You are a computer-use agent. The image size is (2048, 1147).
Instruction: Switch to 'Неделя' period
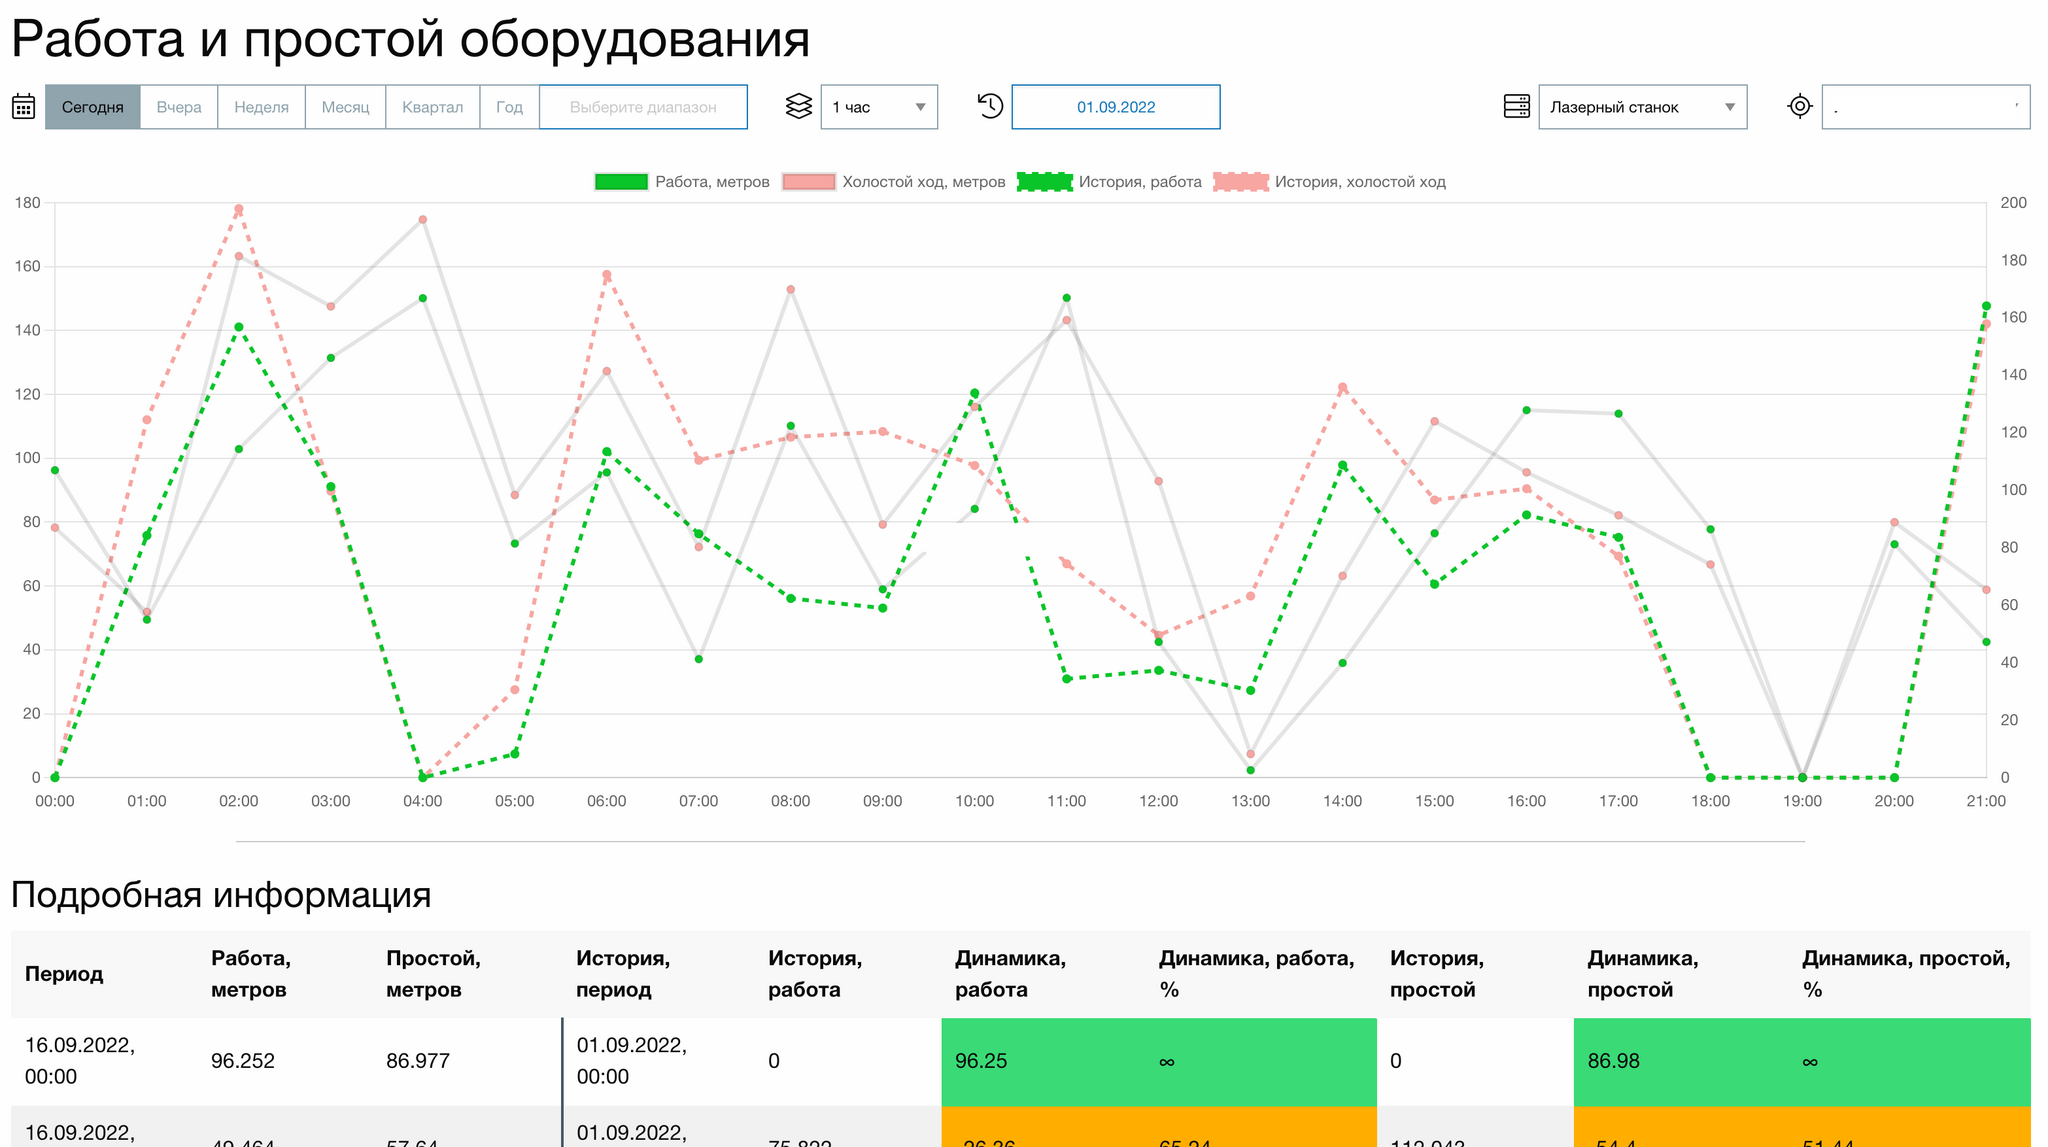[261, 107]
